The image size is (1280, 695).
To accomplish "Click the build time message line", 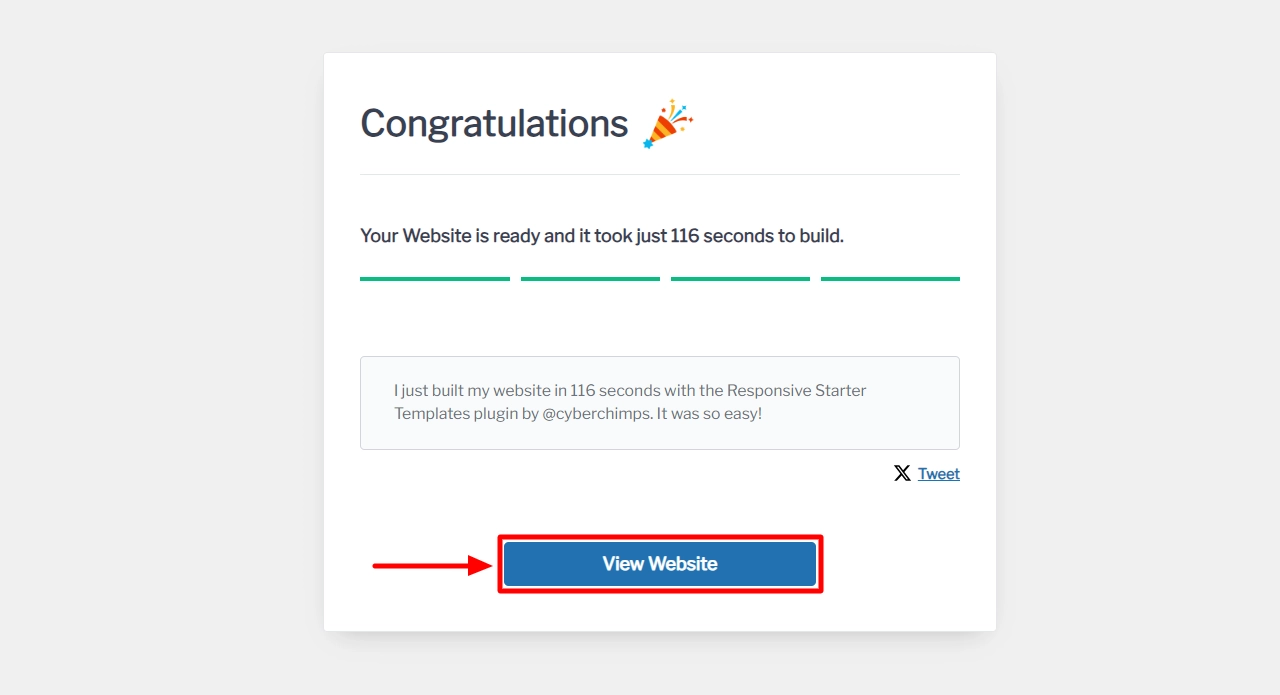I will [x=601, y=235].
